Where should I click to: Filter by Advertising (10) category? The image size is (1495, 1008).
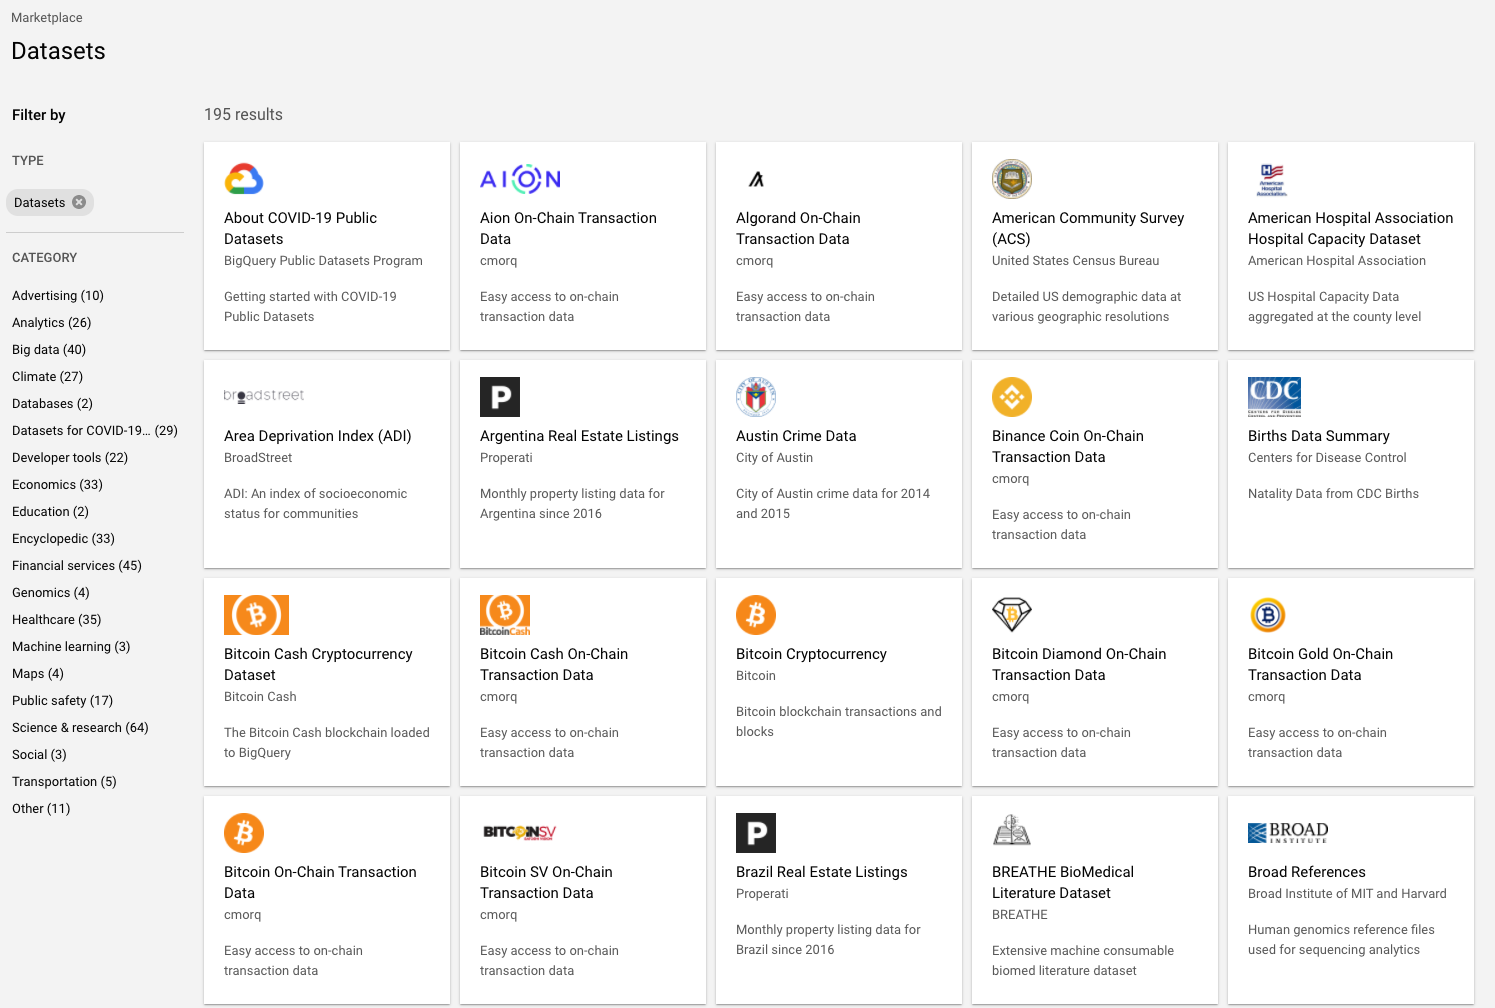coord(58,296)
